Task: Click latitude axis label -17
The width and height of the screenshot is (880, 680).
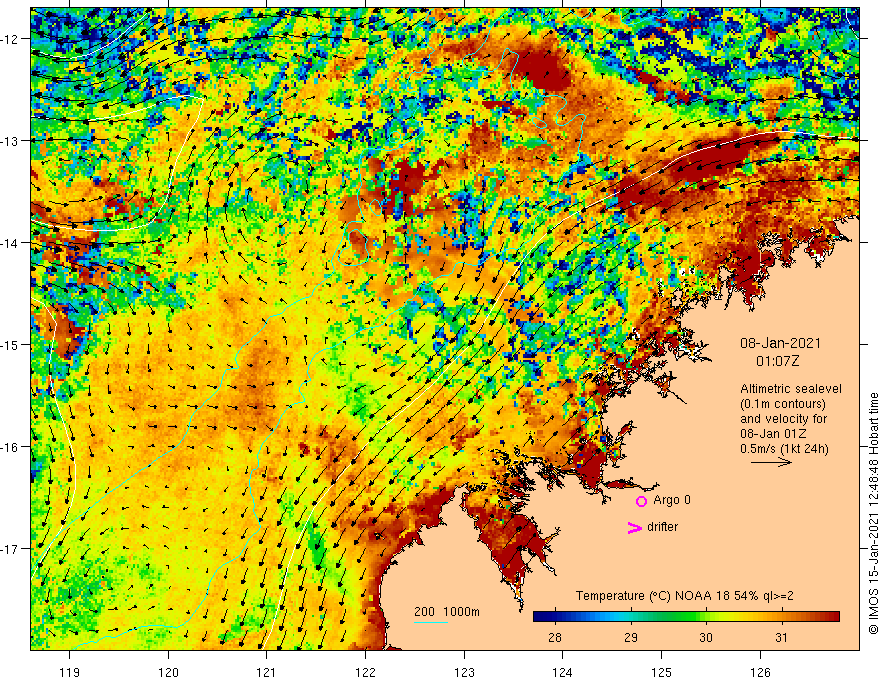Action: coord(10,549)
